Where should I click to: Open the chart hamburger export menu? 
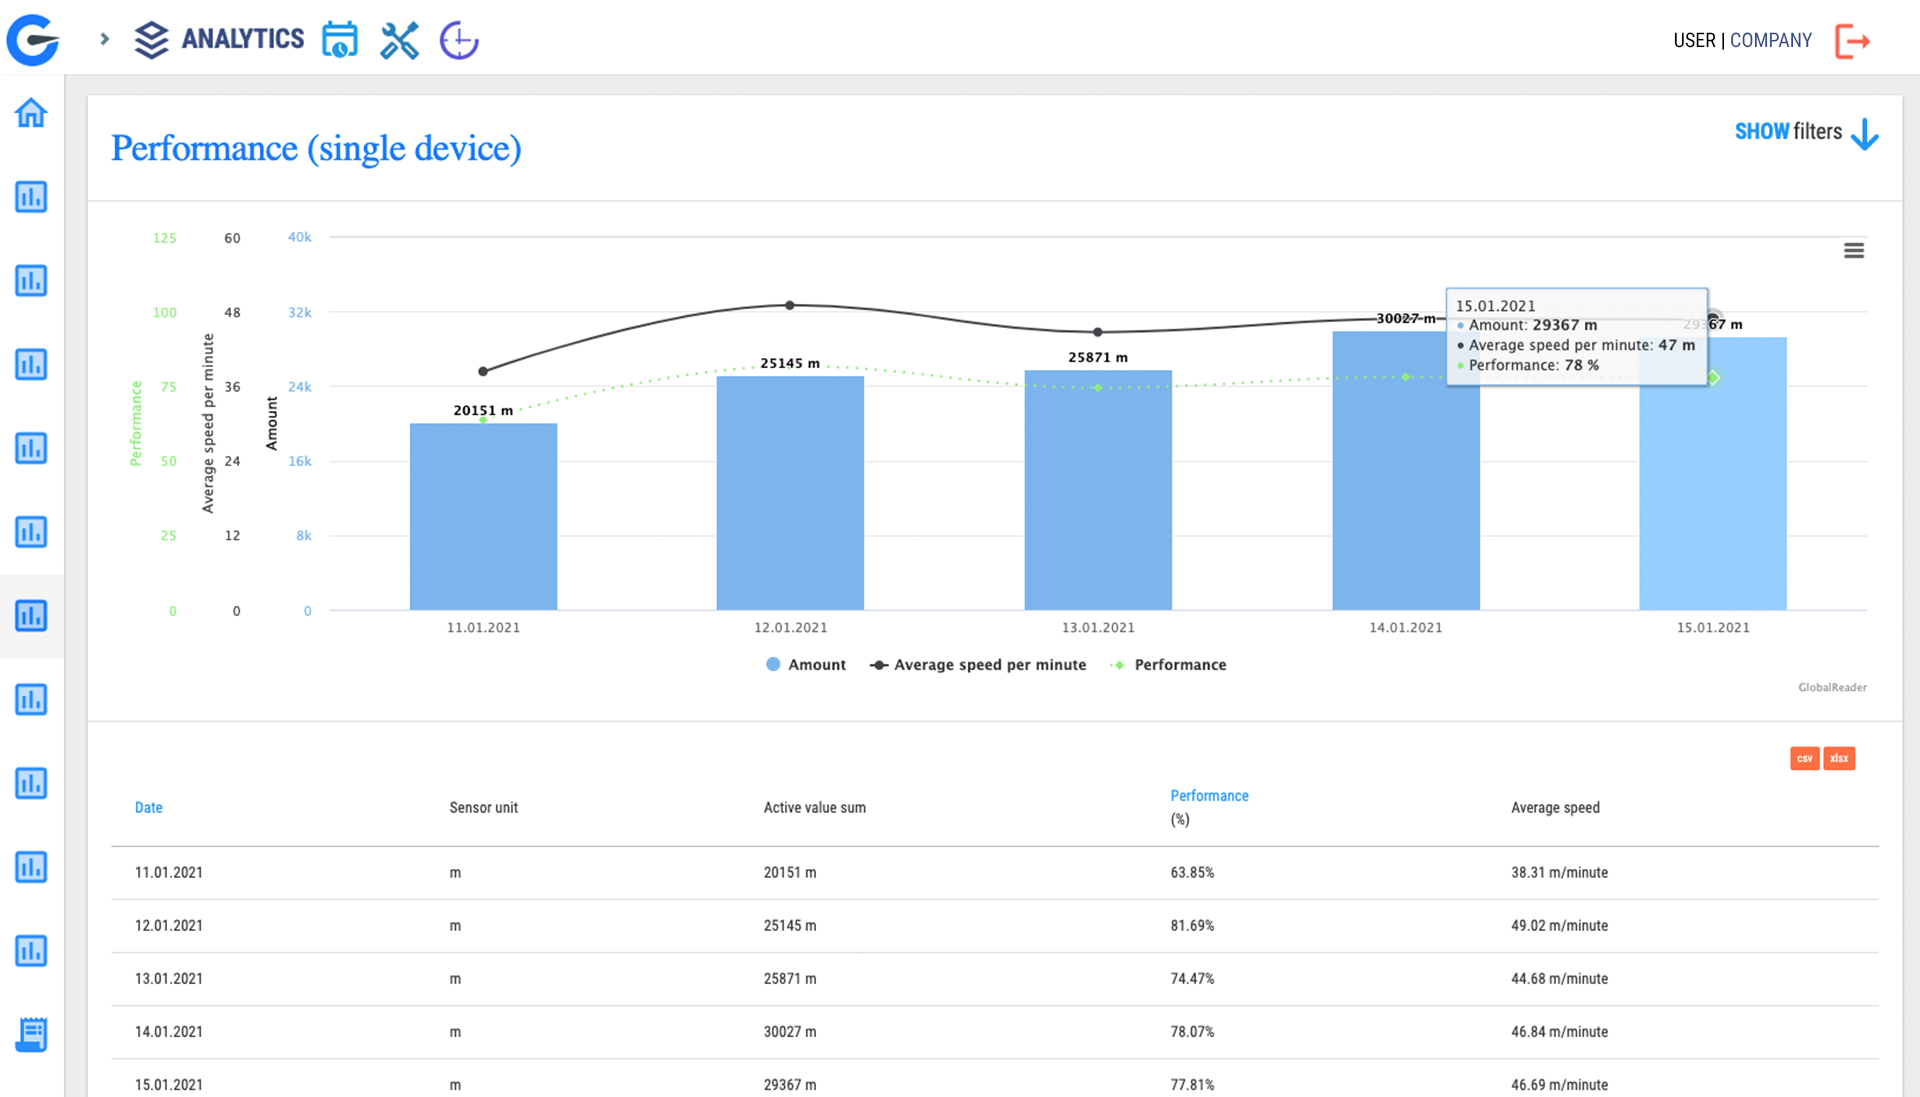pyautogui.click(x=1854, y=250)
